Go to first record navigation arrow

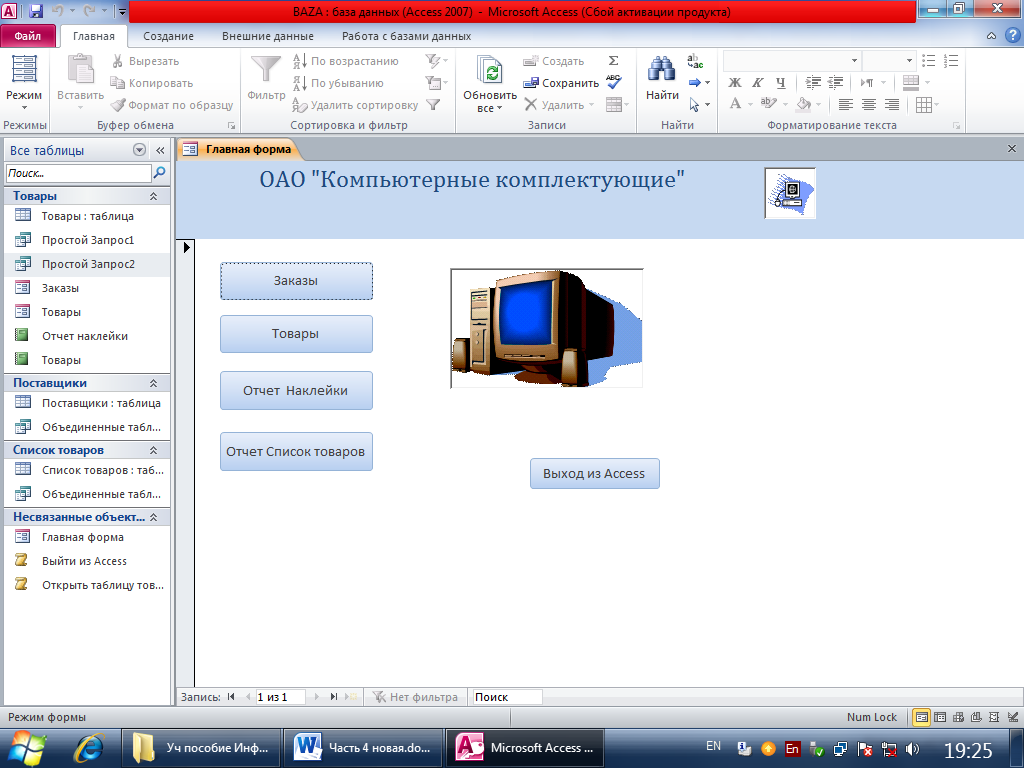point(231,697)
